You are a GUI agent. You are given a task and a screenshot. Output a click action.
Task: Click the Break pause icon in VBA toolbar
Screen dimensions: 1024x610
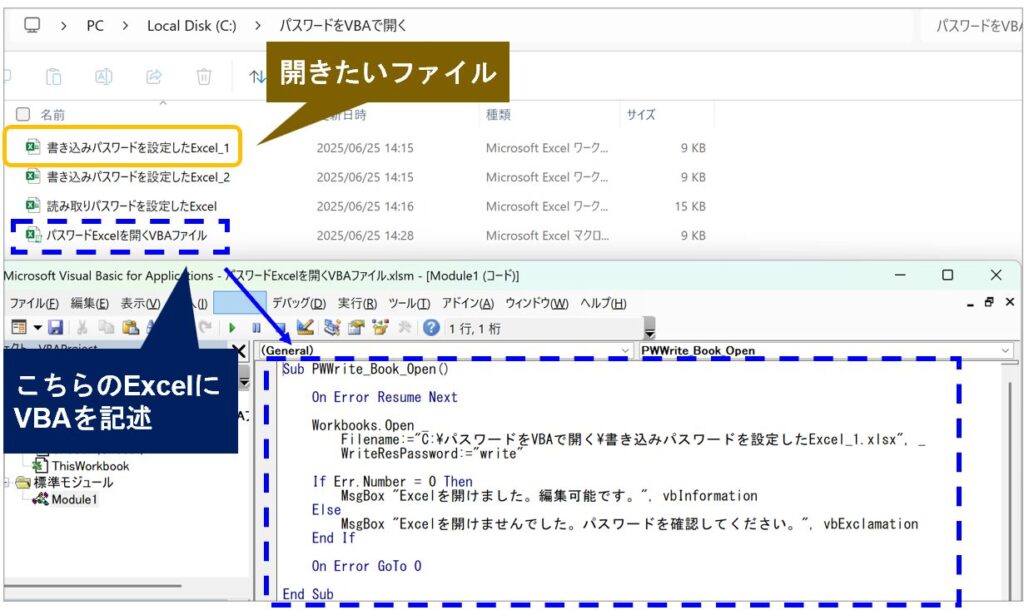(x=257, y=328)
